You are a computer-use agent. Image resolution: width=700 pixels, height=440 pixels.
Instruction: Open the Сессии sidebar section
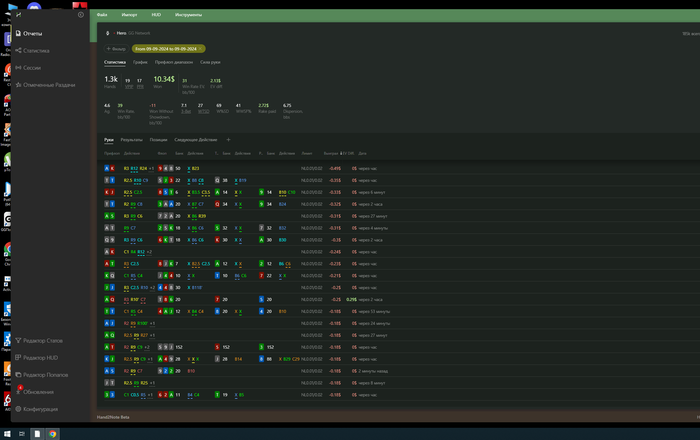point(28,68)
